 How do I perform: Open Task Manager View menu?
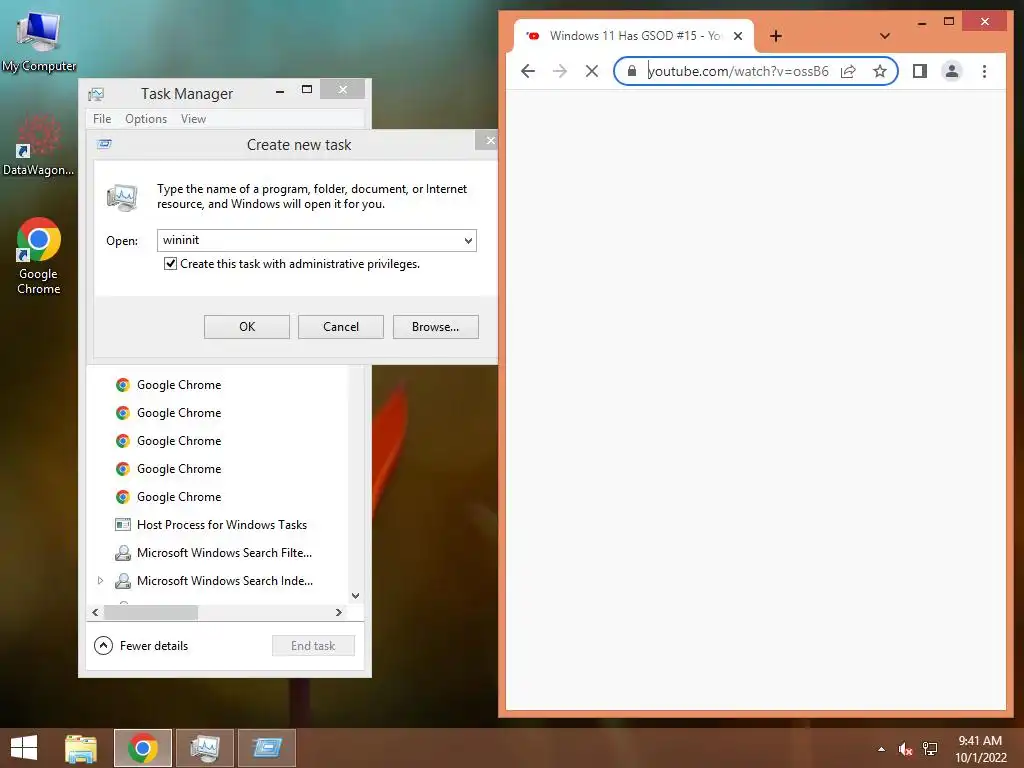click(x=193, y=119)
